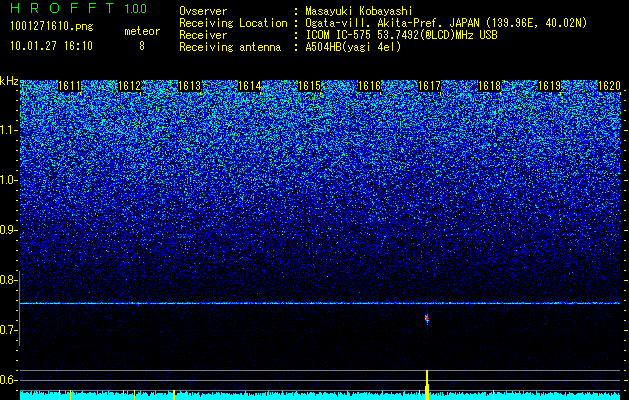The height and width of the screenshot is (400, 629).
Task: Click the meteor label text
Action: point(142,31)
